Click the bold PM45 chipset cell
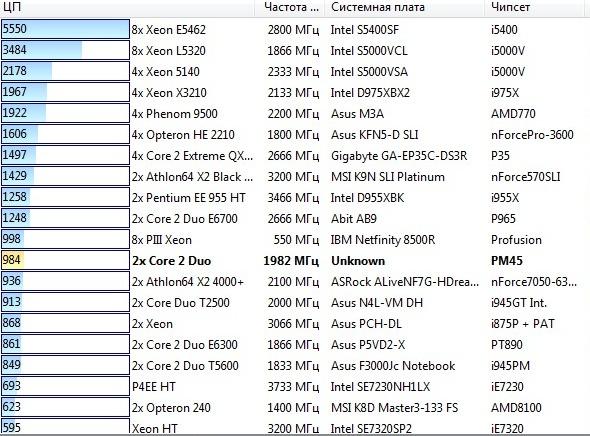The image size is (590, 436). [507, 261]
